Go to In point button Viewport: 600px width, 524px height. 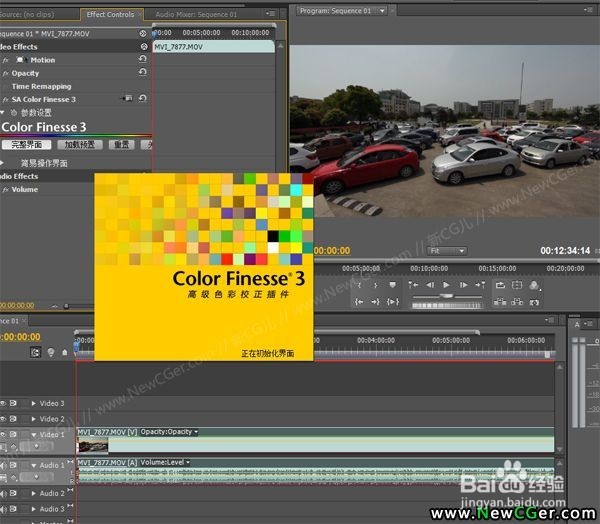pos(359,302)
